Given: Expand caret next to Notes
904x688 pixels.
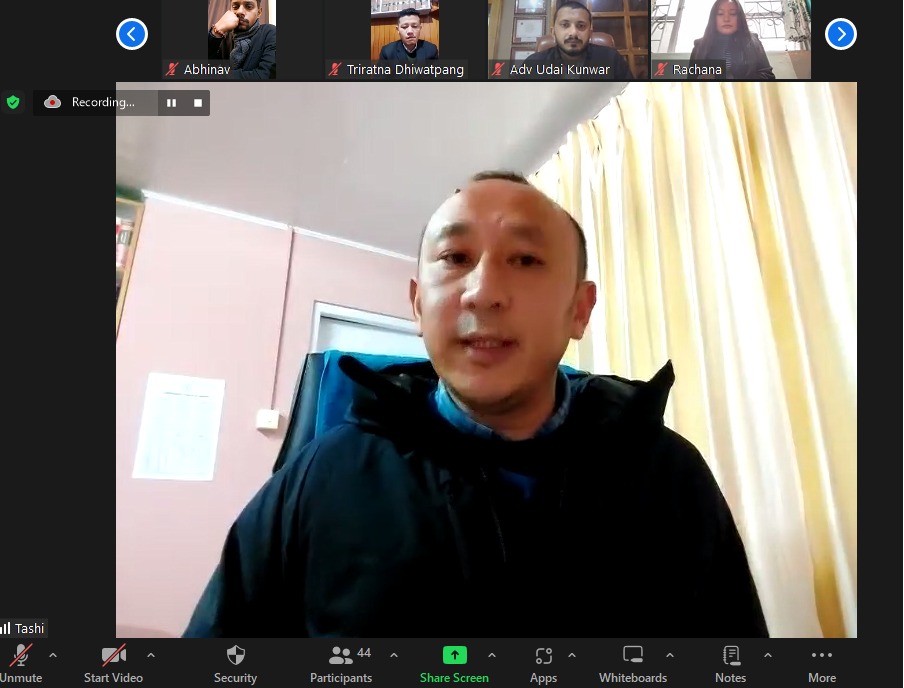Looking at the screenshot, I should (768, 656).
